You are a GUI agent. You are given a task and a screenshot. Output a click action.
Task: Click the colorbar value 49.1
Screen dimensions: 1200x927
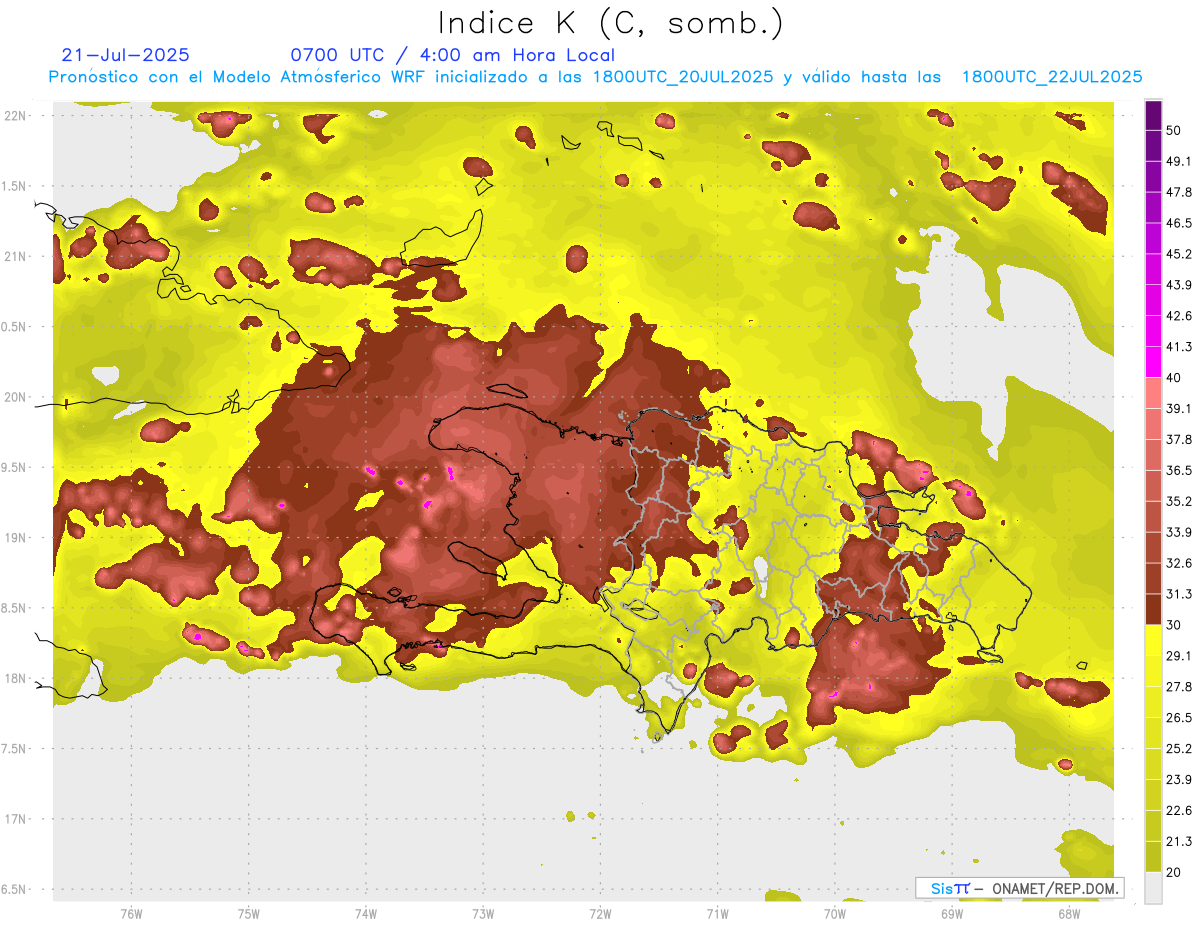1178,161
